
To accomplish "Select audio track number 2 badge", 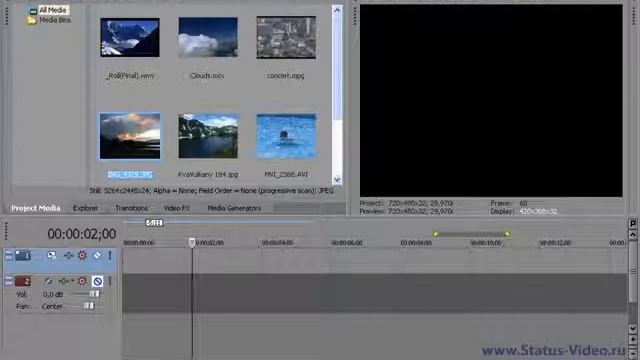I will [23, 281].
